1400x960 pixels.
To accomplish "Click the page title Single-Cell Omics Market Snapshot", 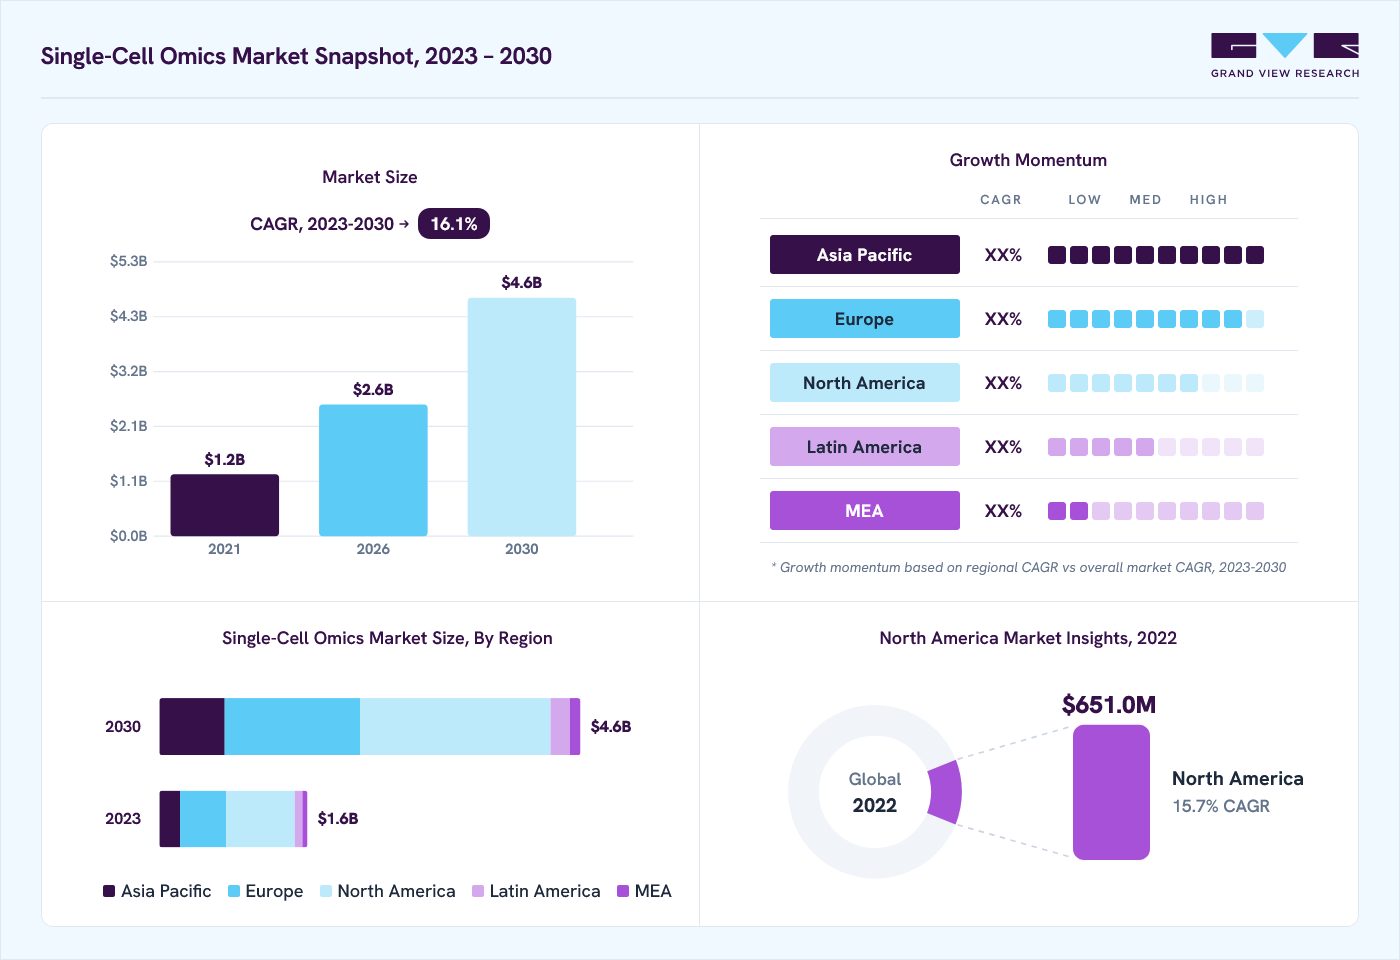I will tap(296, 56).
